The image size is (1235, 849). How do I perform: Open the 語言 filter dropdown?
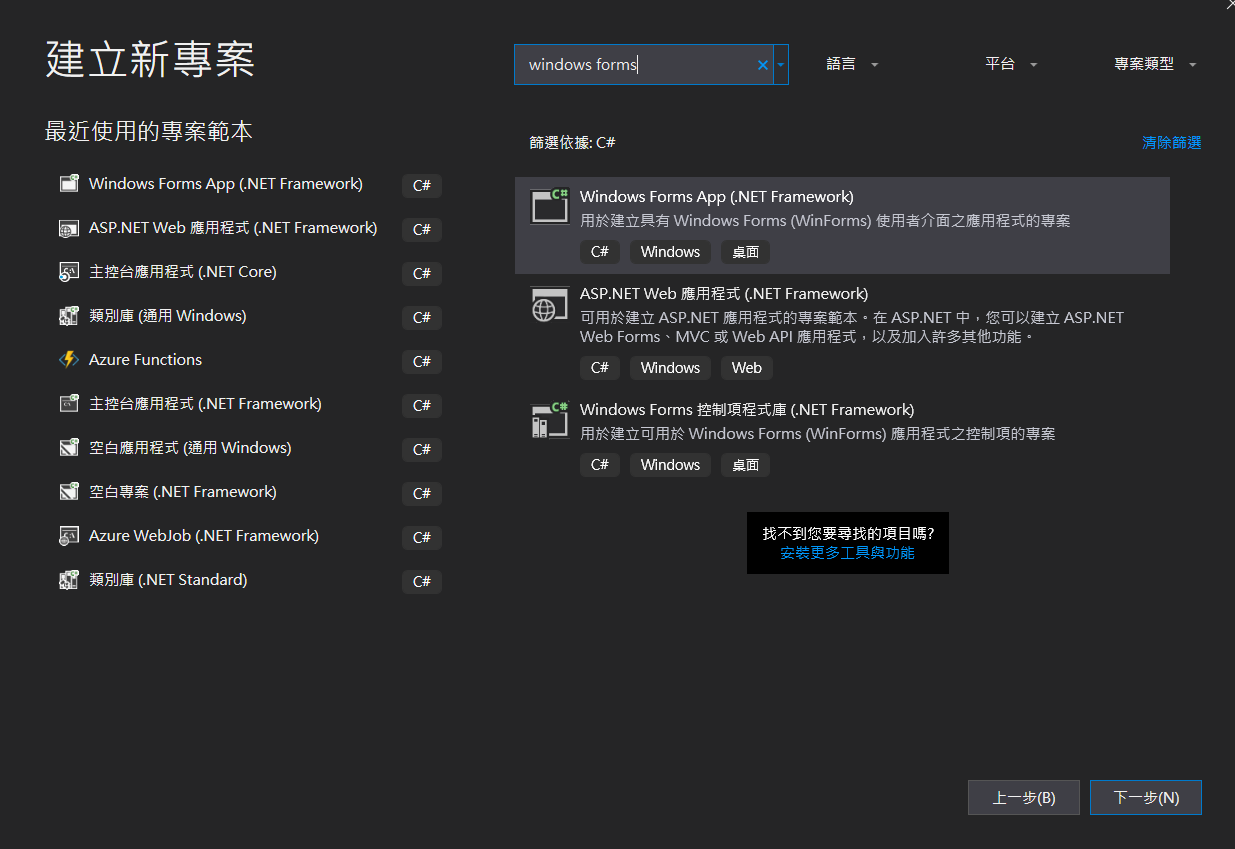click(x=853, y=64)
